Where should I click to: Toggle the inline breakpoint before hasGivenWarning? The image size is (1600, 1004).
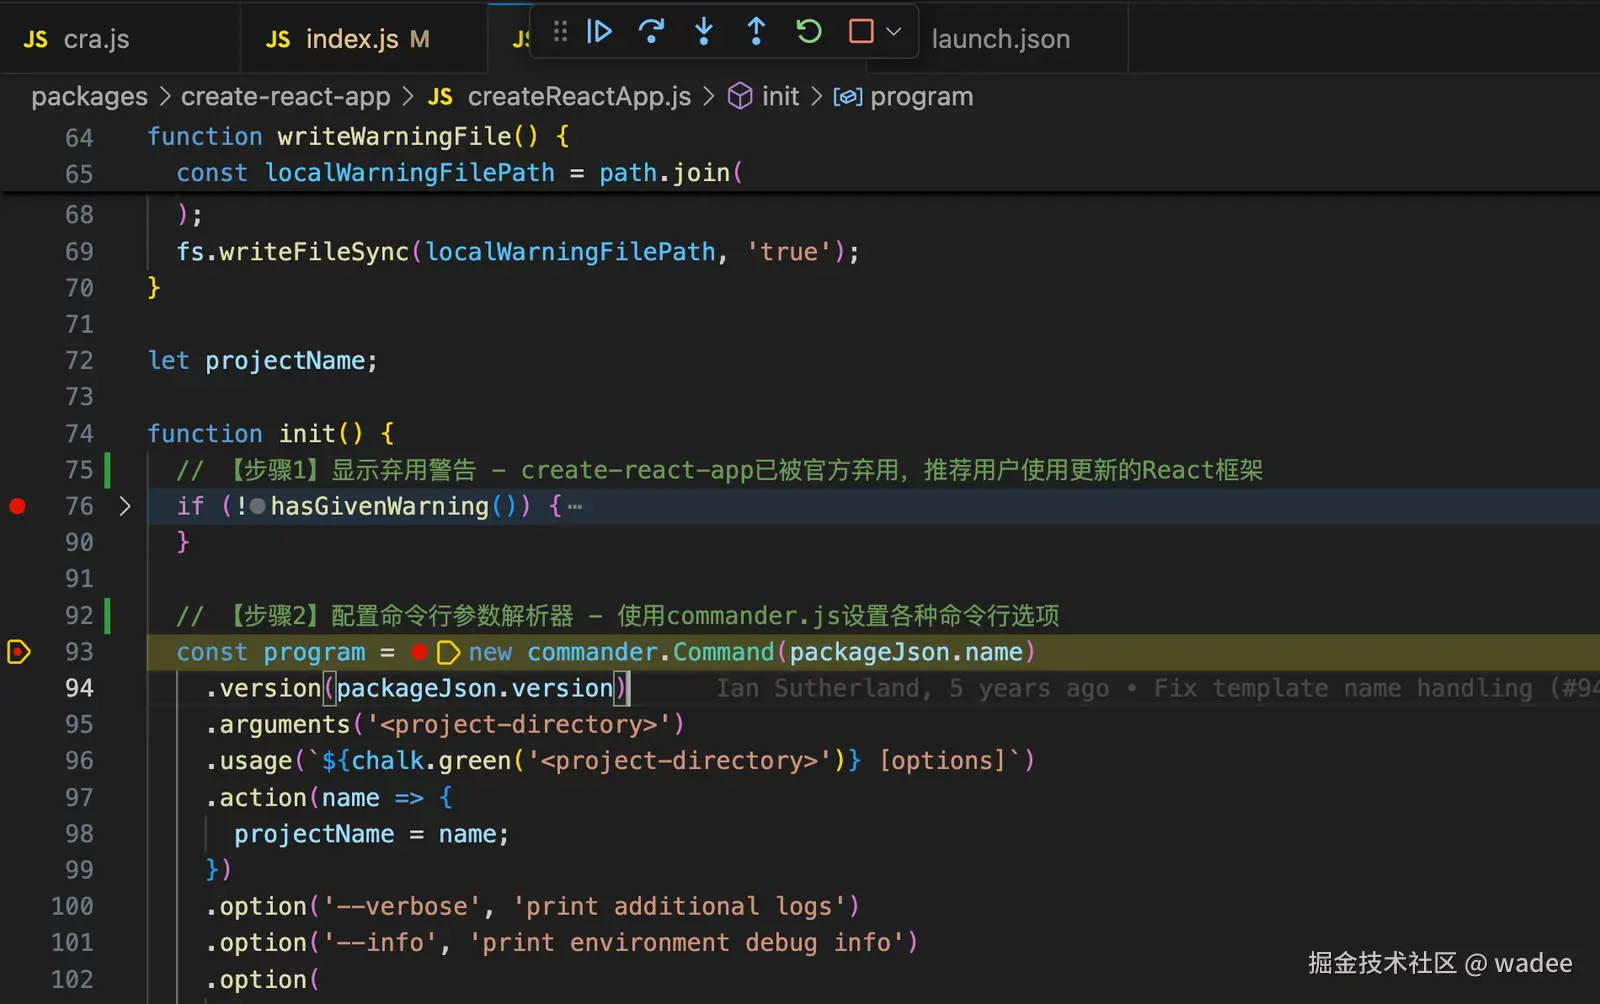point(258,507)
